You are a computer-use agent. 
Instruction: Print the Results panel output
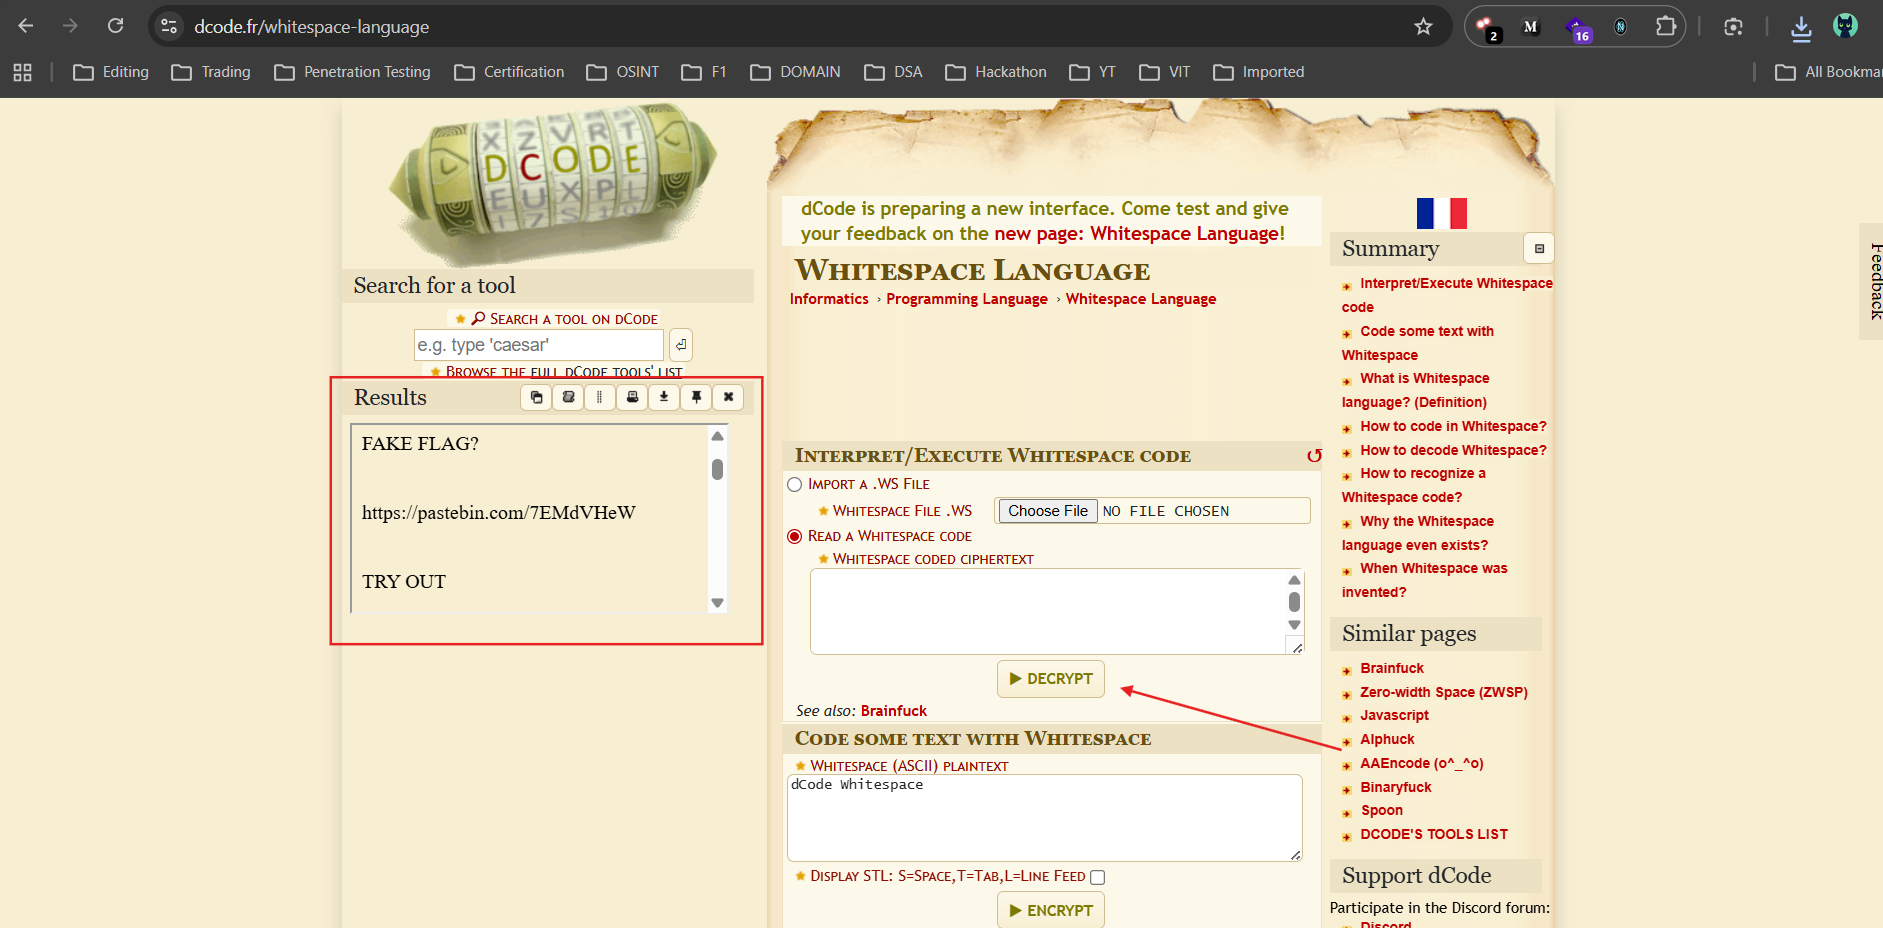(x=632, y=397)
